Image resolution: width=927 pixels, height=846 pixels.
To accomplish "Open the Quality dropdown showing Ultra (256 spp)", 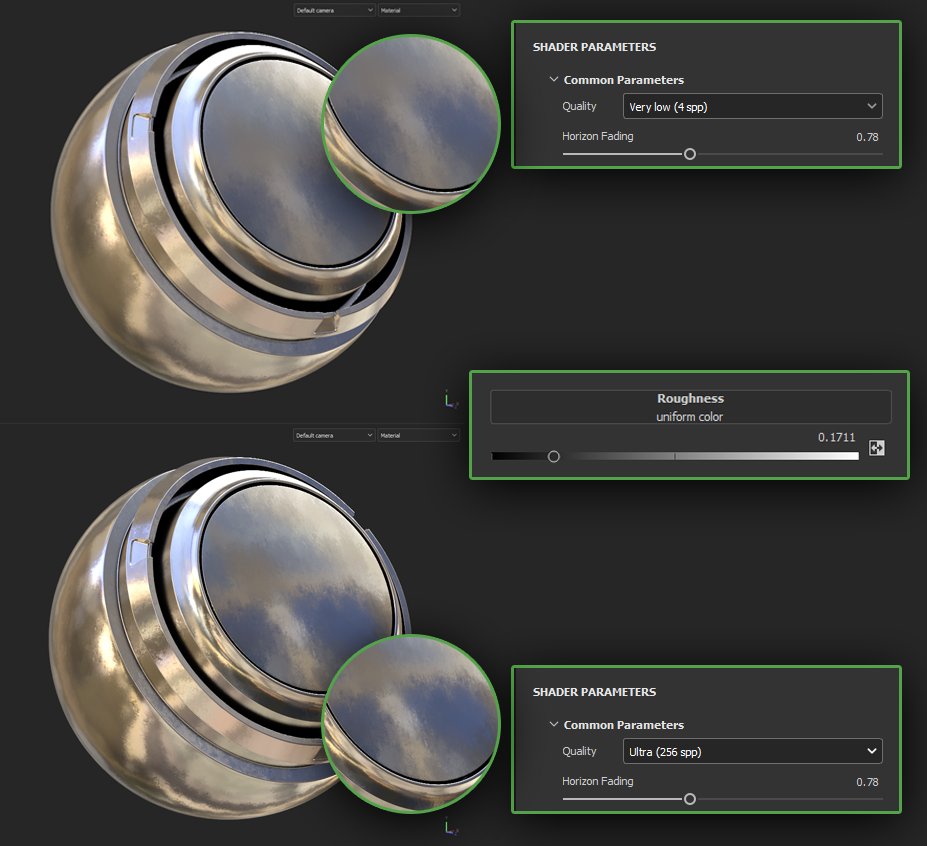I will point(752,751).
